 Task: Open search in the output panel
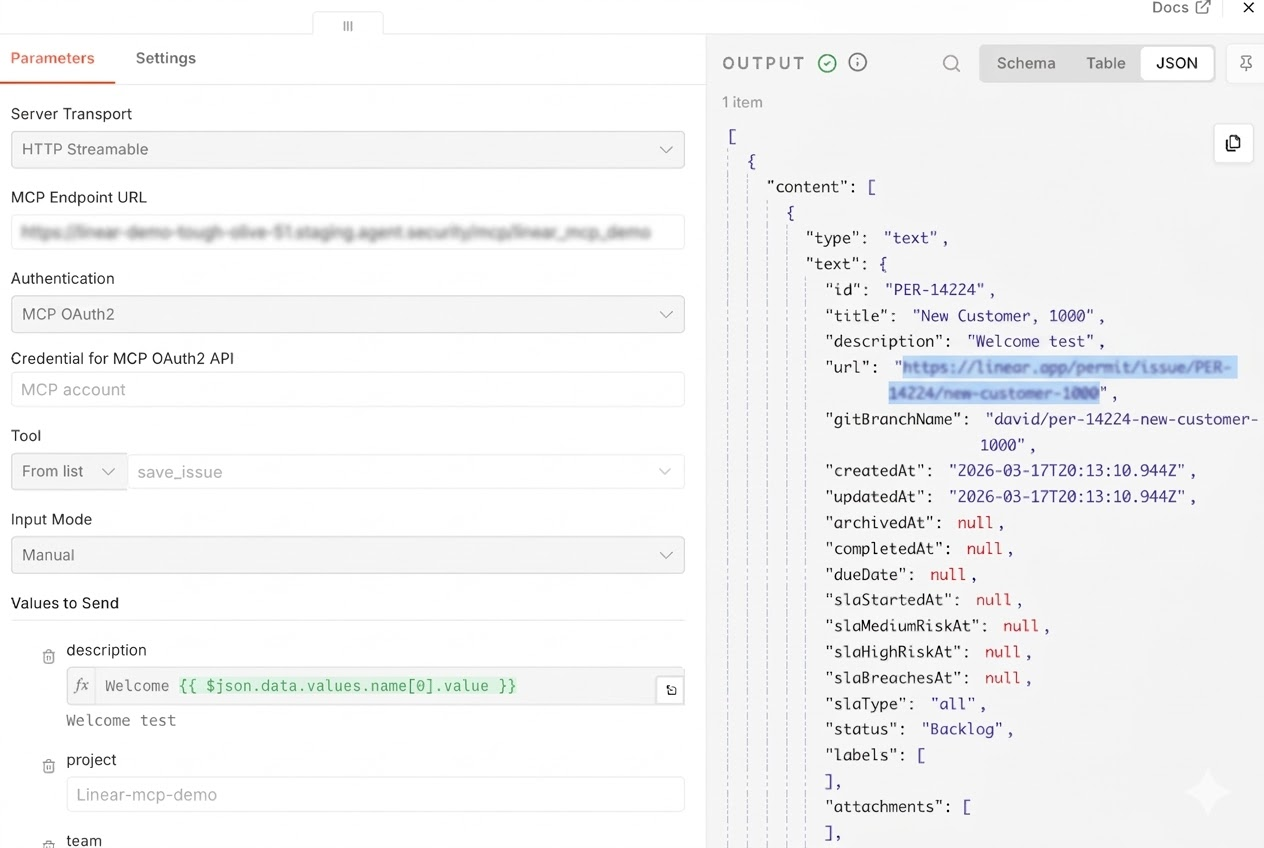pos(951,62)
